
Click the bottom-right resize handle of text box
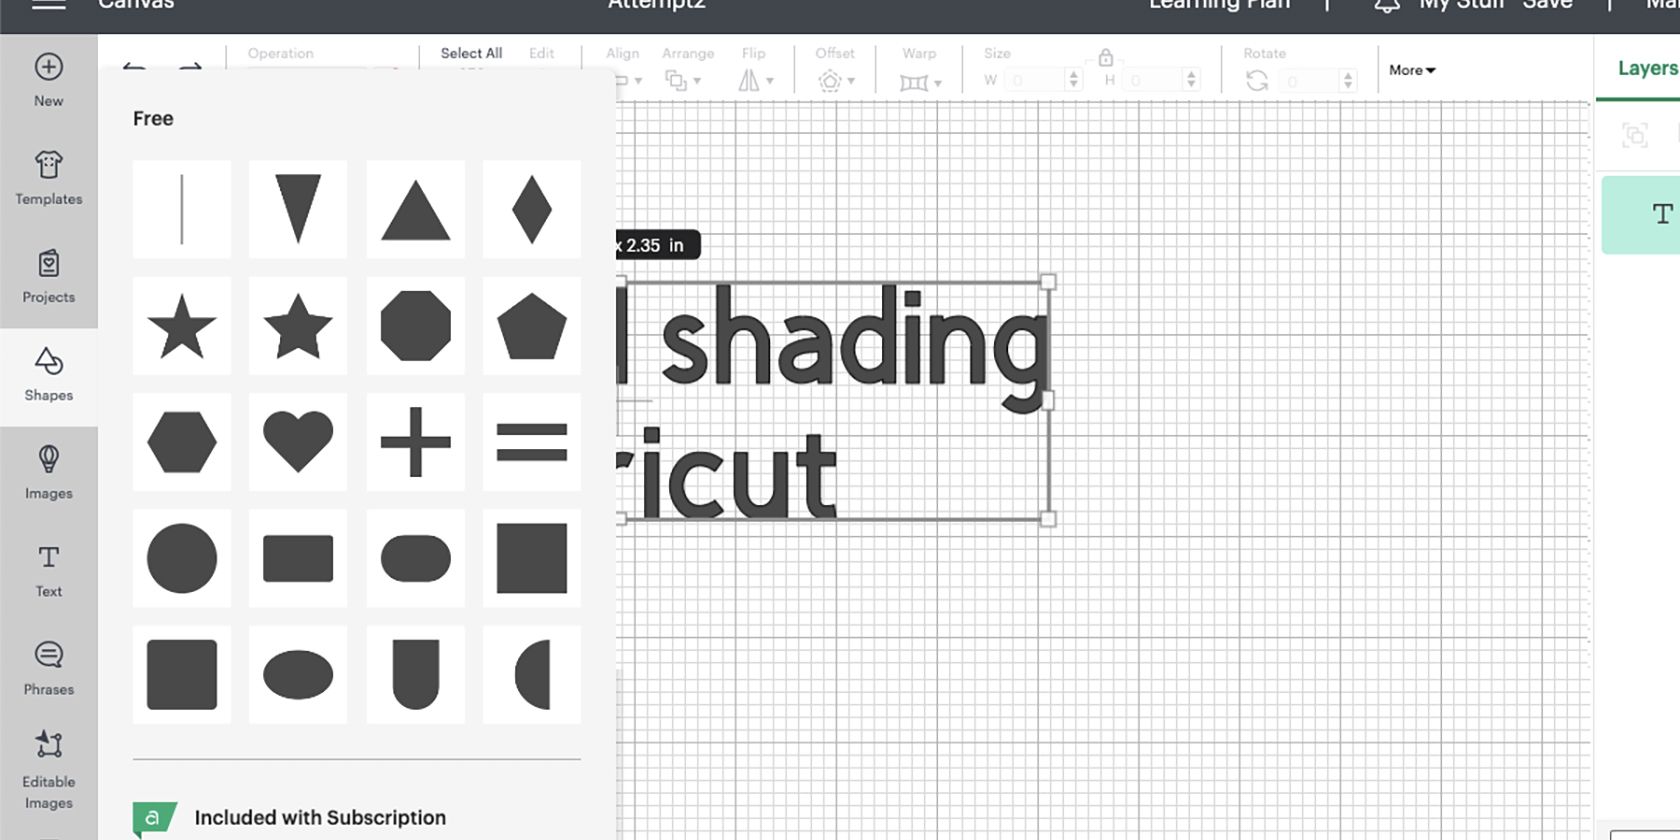coord(1048,519)
